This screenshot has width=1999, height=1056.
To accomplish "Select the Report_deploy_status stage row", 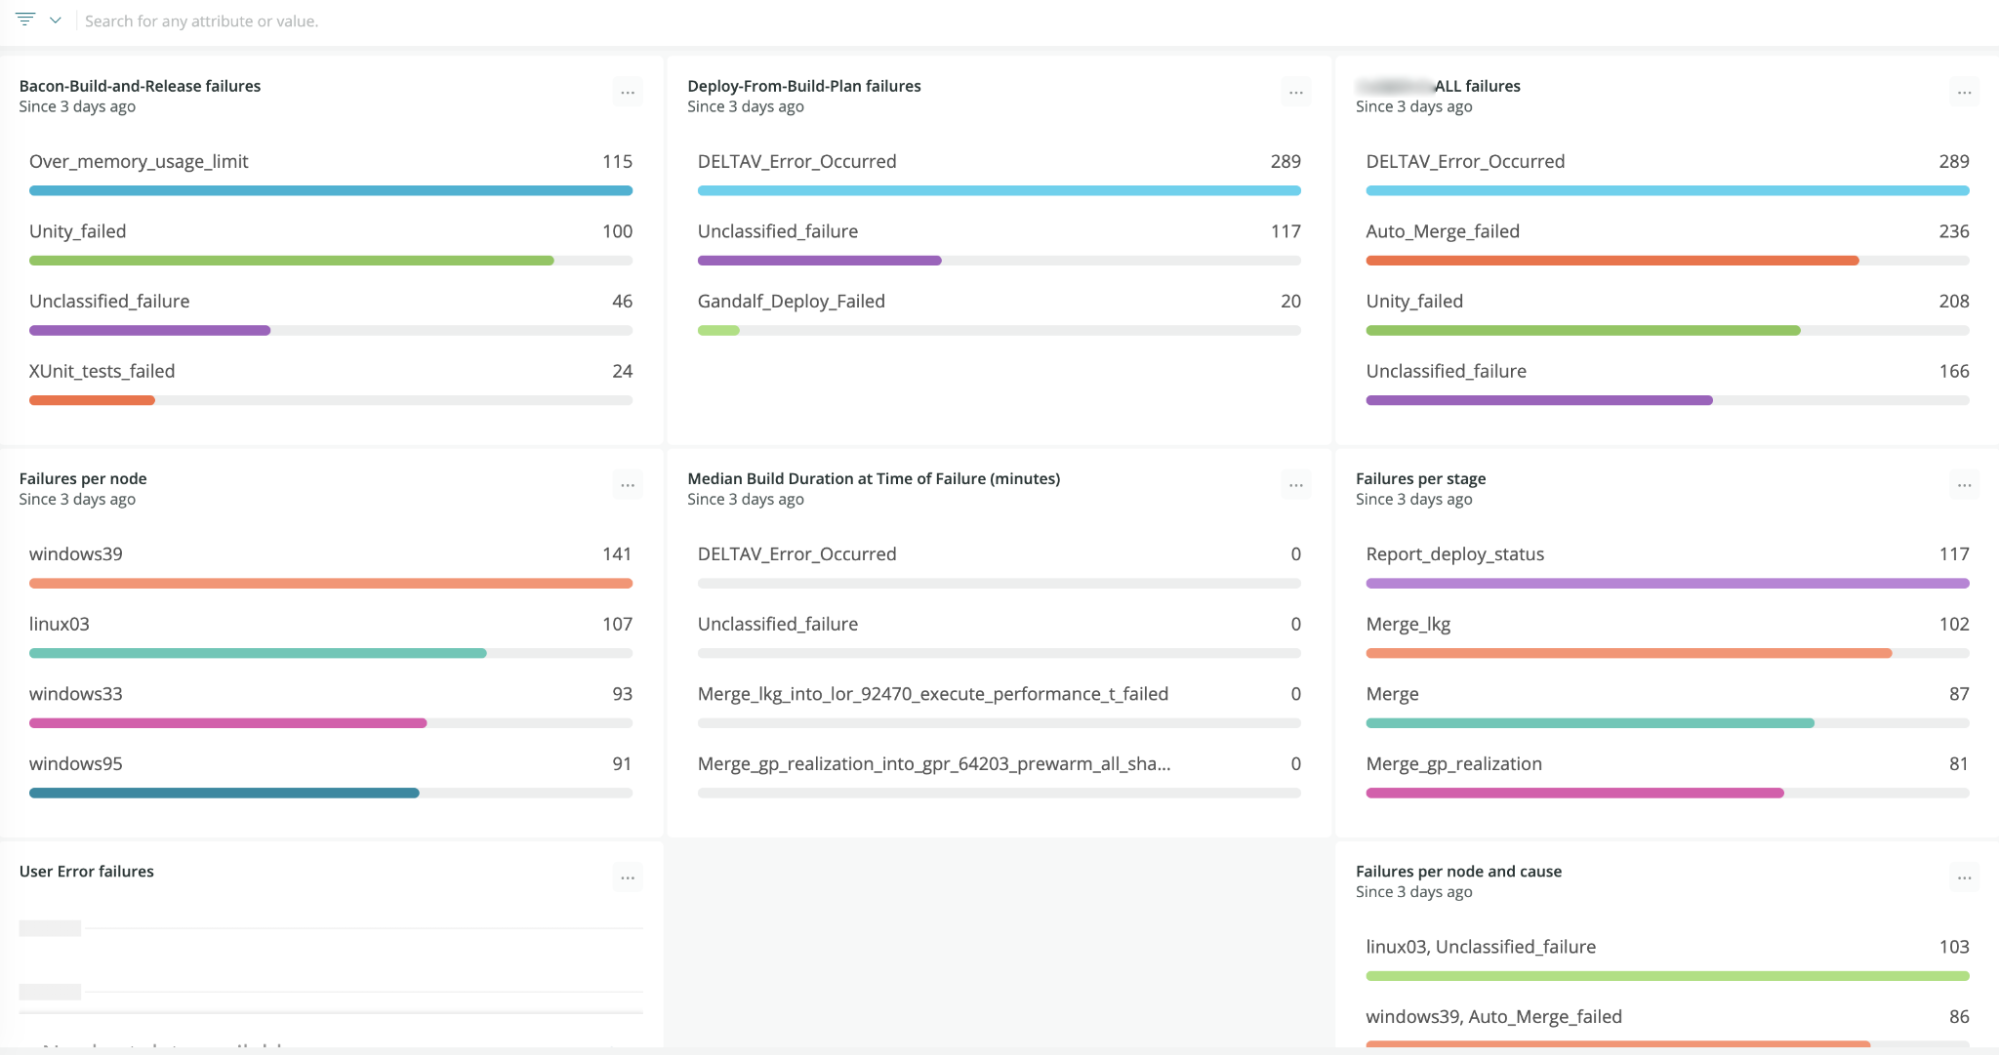I will (1666, 555).
